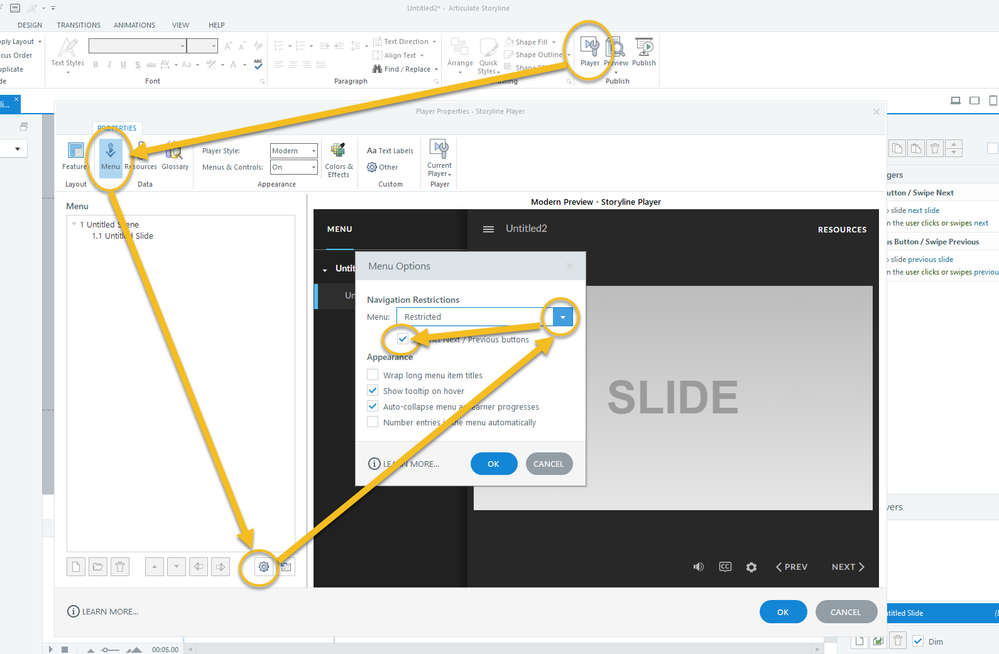The image size is (999, 654).
Task: Select 1.1 Untitled Slide in menu tree
Action: pyautogui.click(x=122, y=236)
